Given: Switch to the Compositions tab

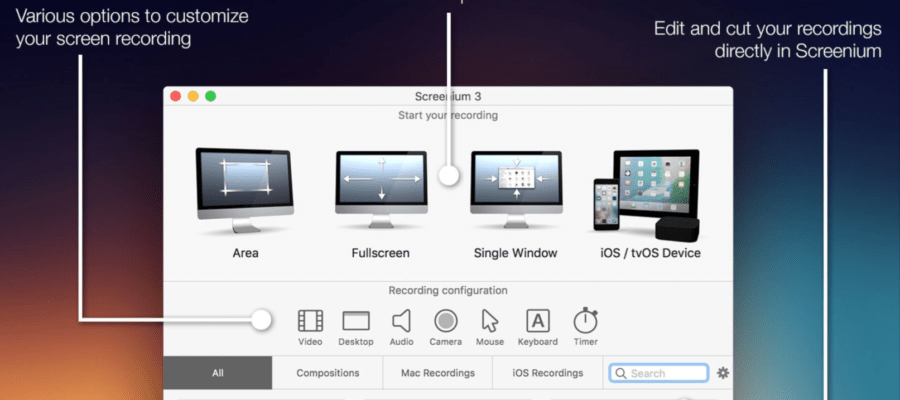Looking at the screenshot, I should (328, 373).
